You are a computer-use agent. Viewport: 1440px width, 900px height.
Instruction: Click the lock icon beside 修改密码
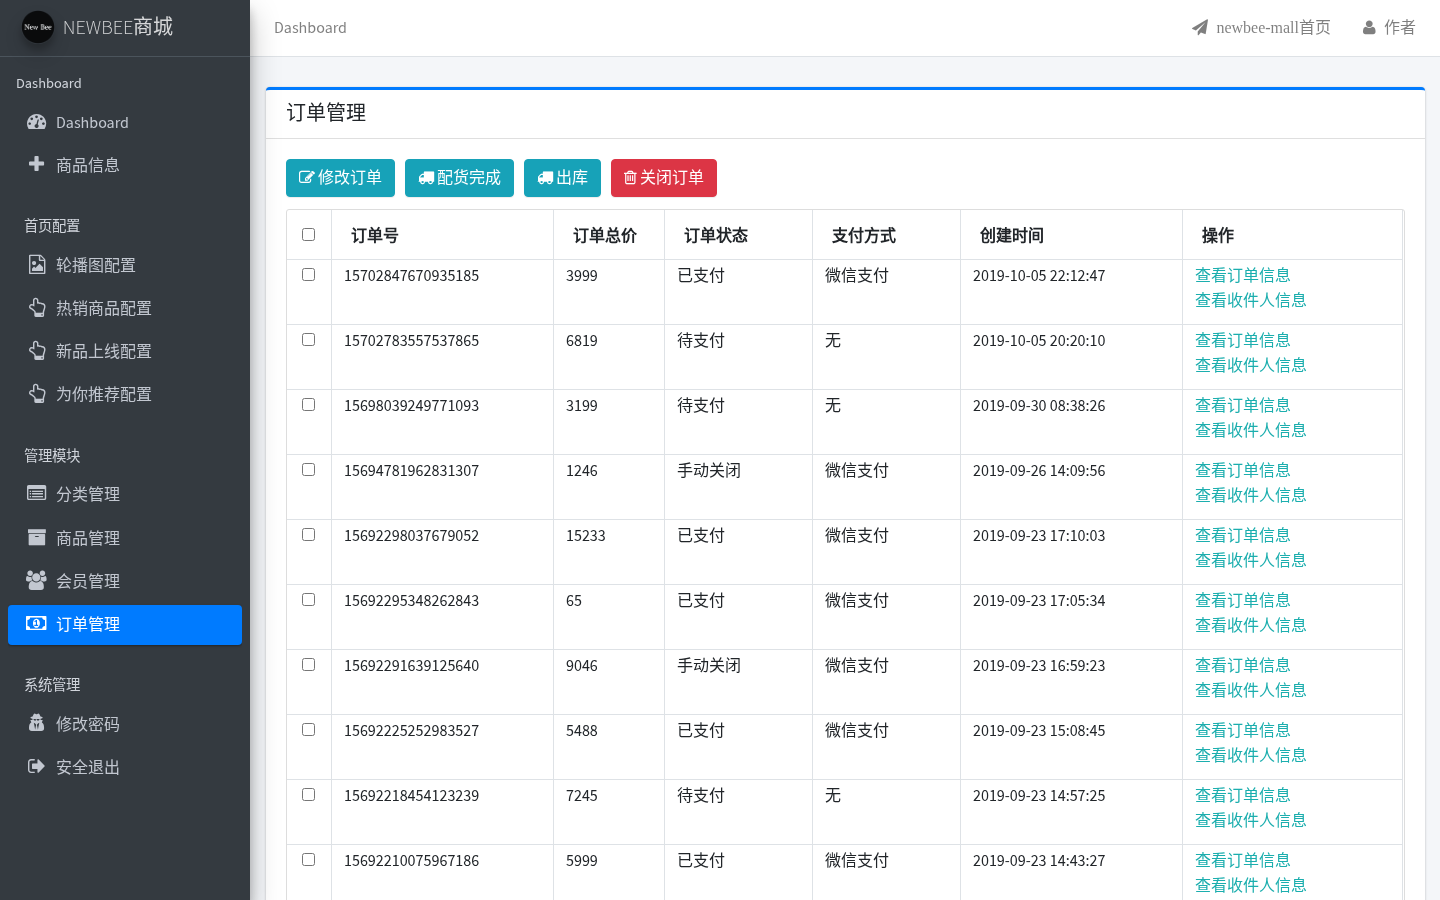click(x=37, y=723)
